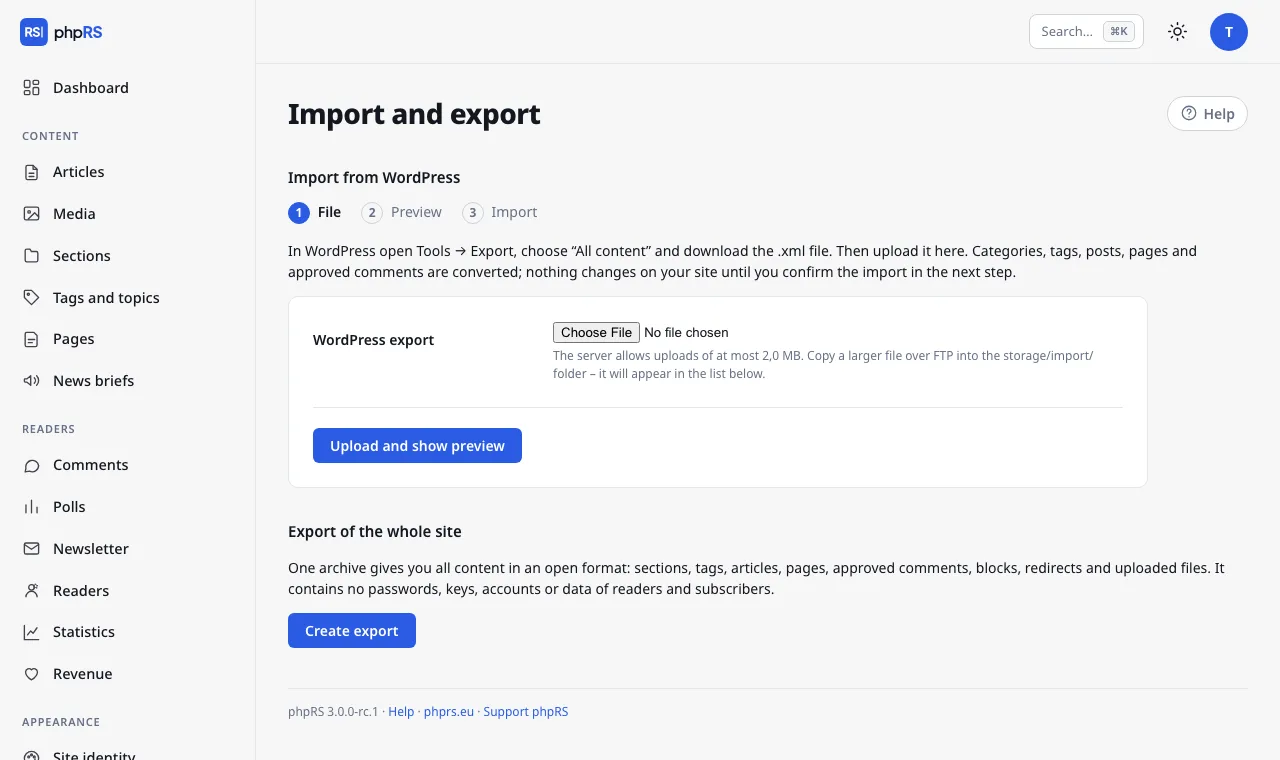The width and height of the screenshot is (1280, 760).
Task: Open Revenue in the sidebar
Action: pos(128,674)
